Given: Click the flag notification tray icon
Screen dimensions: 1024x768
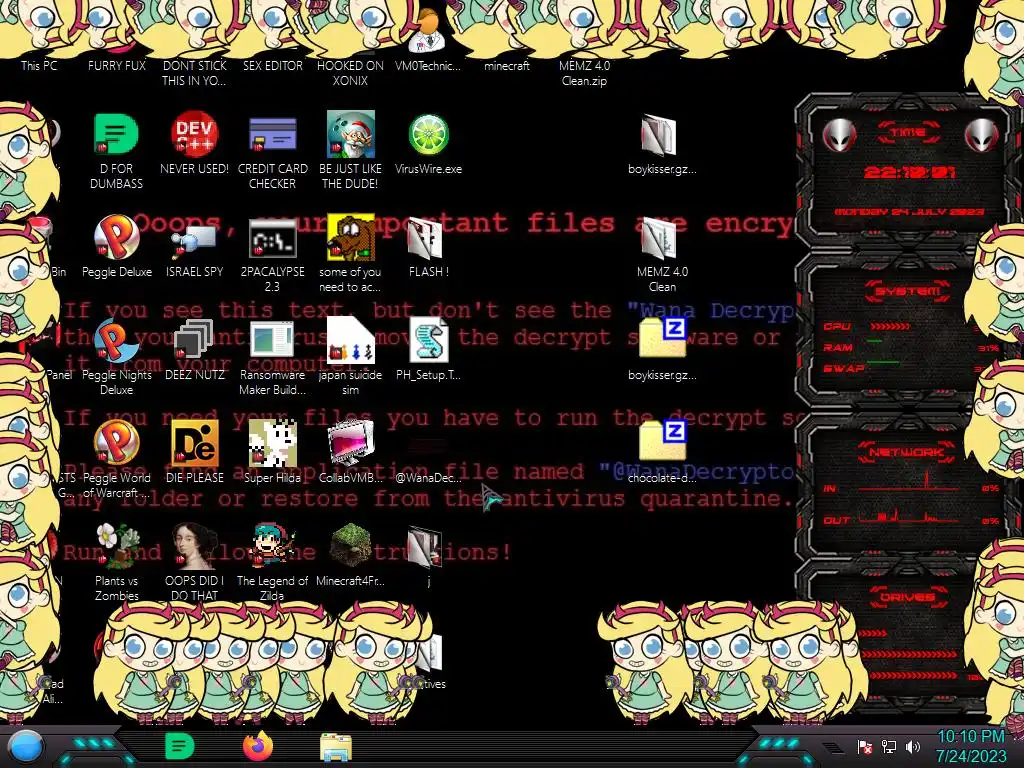Looking at the screenshot, I should 865,747.
